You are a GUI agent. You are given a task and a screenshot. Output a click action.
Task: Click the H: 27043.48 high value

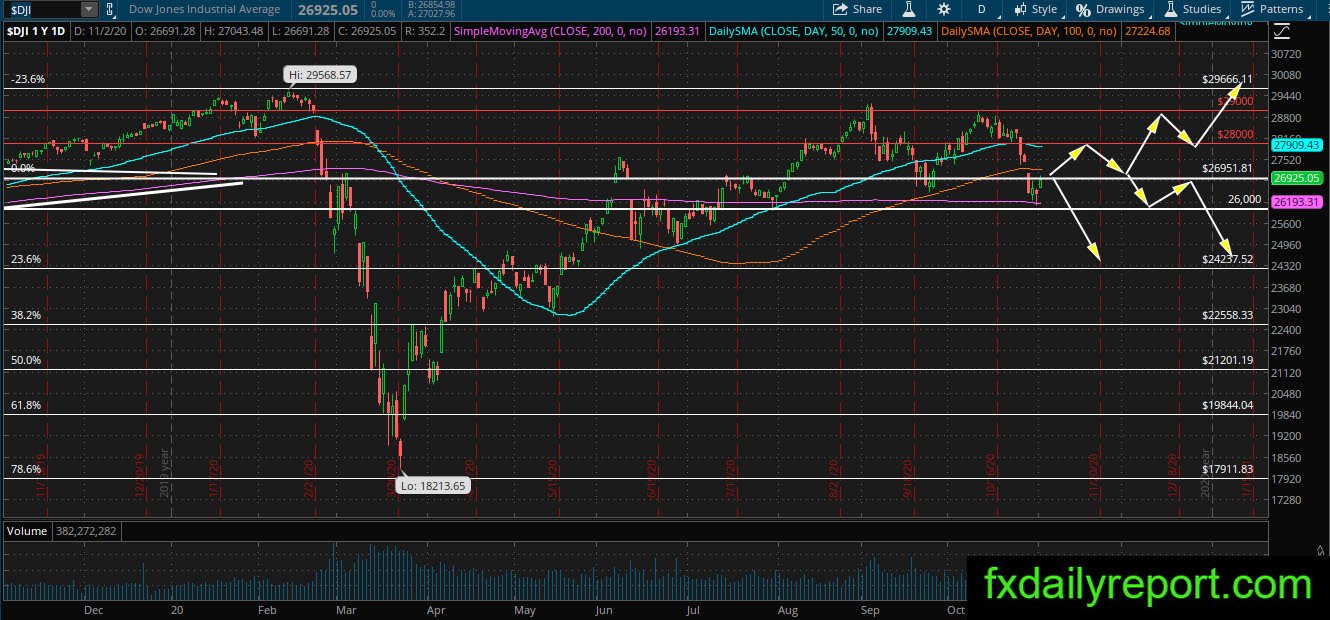click(x=236, y=32)
